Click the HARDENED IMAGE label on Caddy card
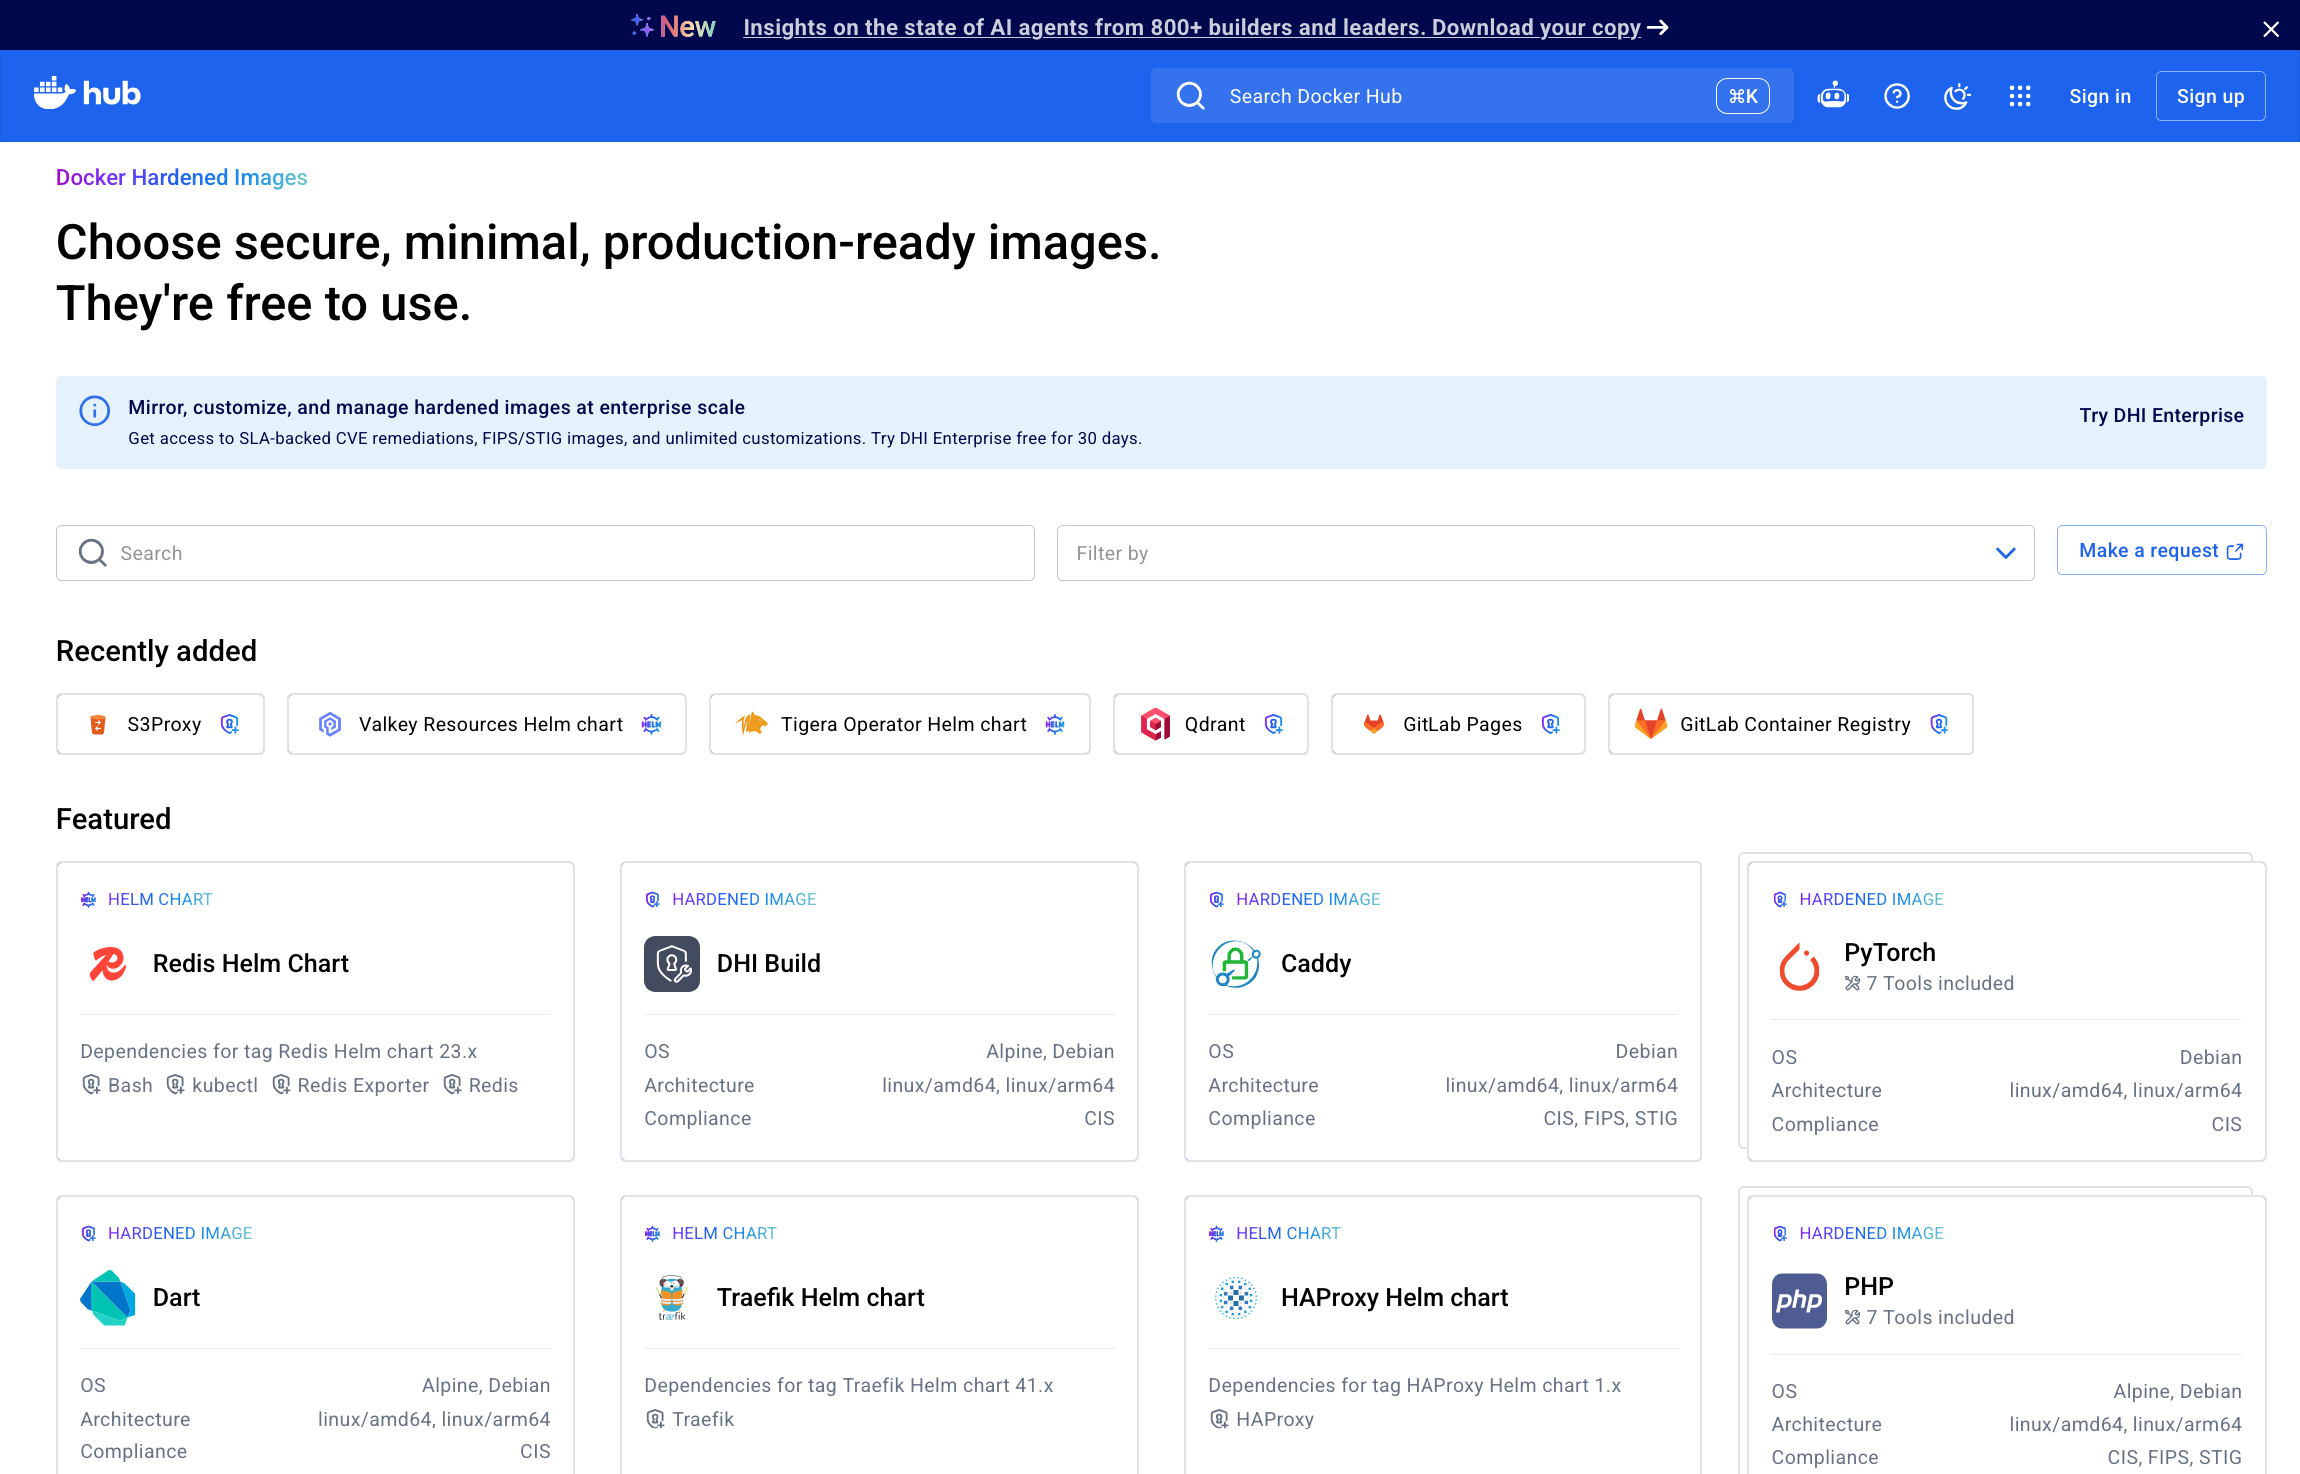The height and width of the screenshot is (1474, 2300). [x=1308, y=899]
